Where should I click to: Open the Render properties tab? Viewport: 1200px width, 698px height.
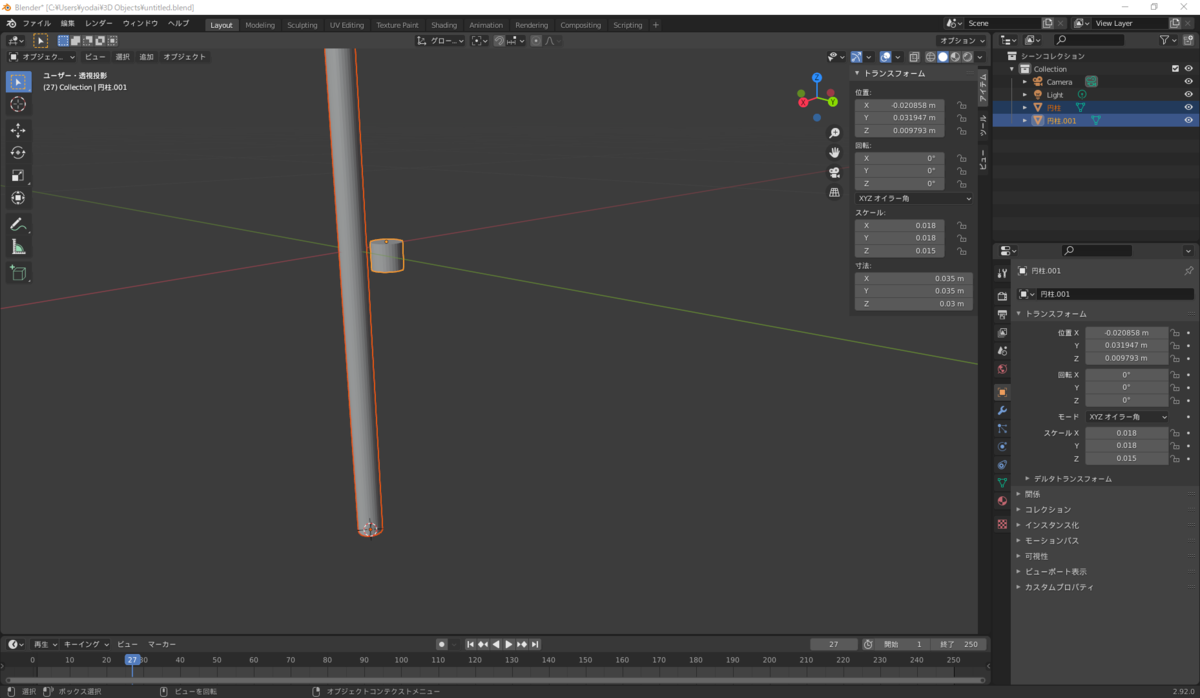1002,296
